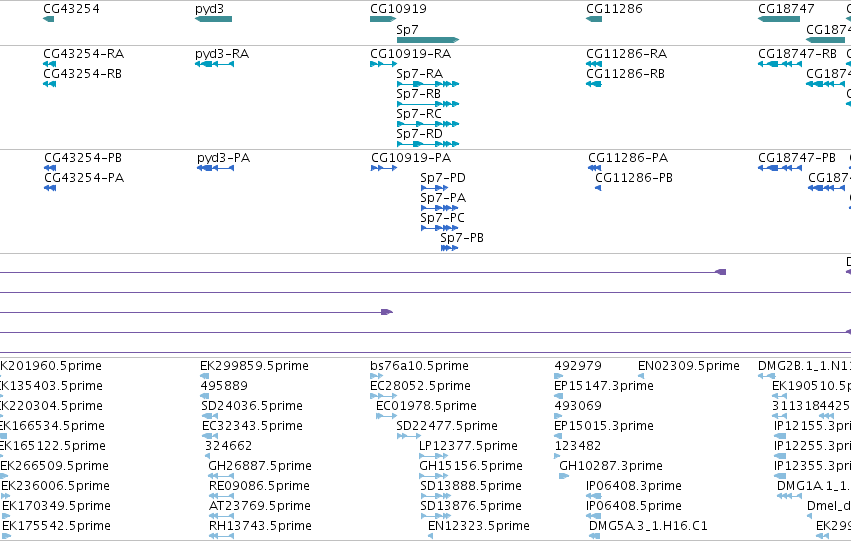Viewport: 851px width, 541px height.
Task: Open EST EK299859.5prime
Action: tap(205, 376)
